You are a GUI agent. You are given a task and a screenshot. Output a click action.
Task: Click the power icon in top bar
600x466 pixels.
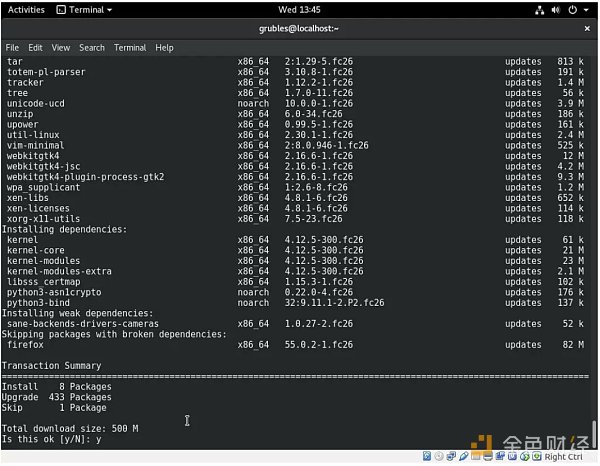(x=572, y=9)
